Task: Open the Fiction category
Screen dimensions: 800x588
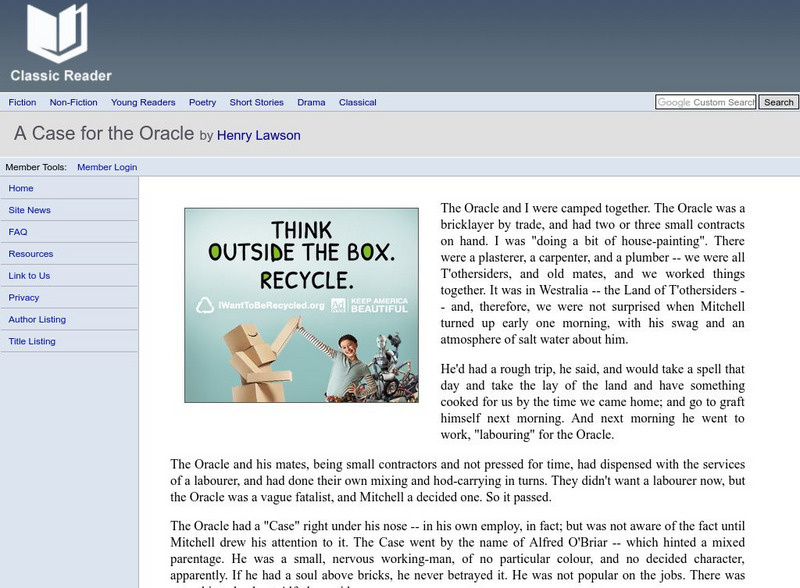Action: click(x=22, y=102)
